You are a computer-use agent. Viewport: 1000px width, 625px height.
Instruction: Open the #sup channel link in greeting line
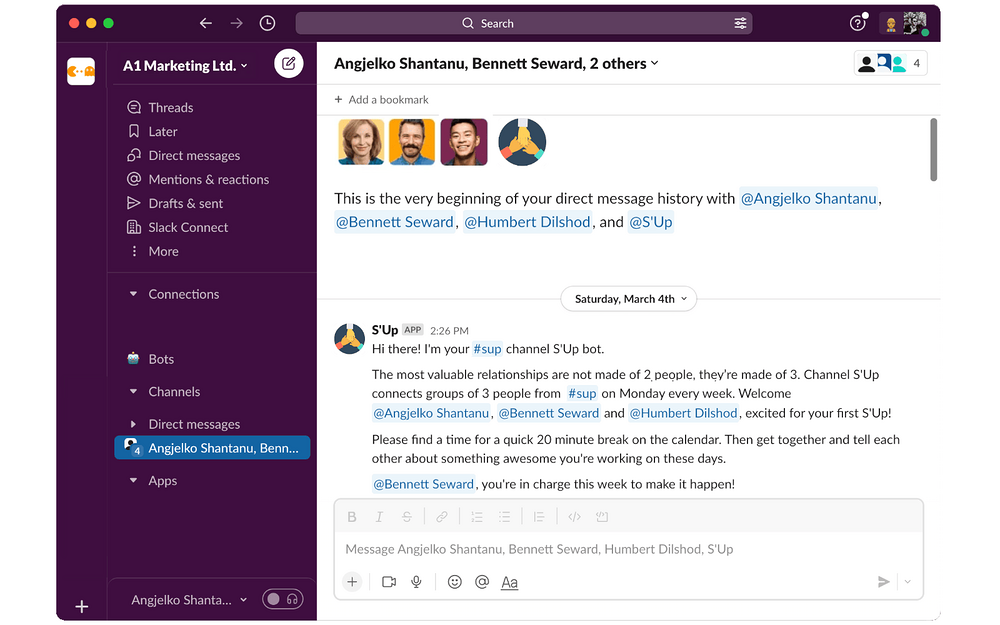pyautogui.click(x=487, y=349)
